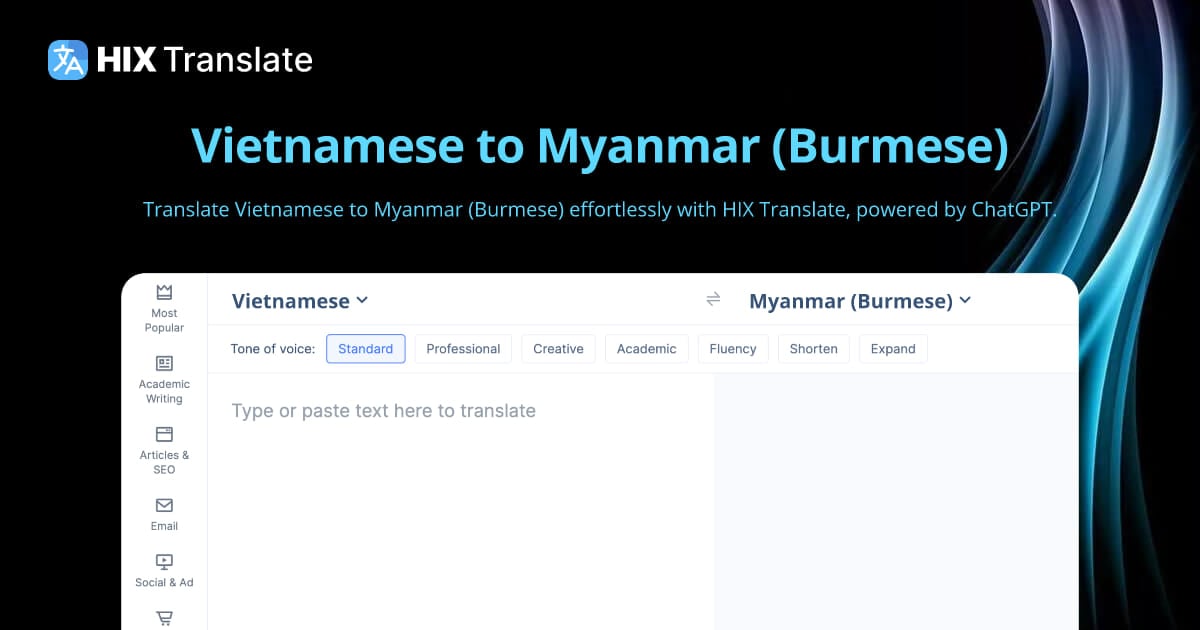Expand the source language chevron
This screenshot has height=630, width=1200.
pos(362,300)
